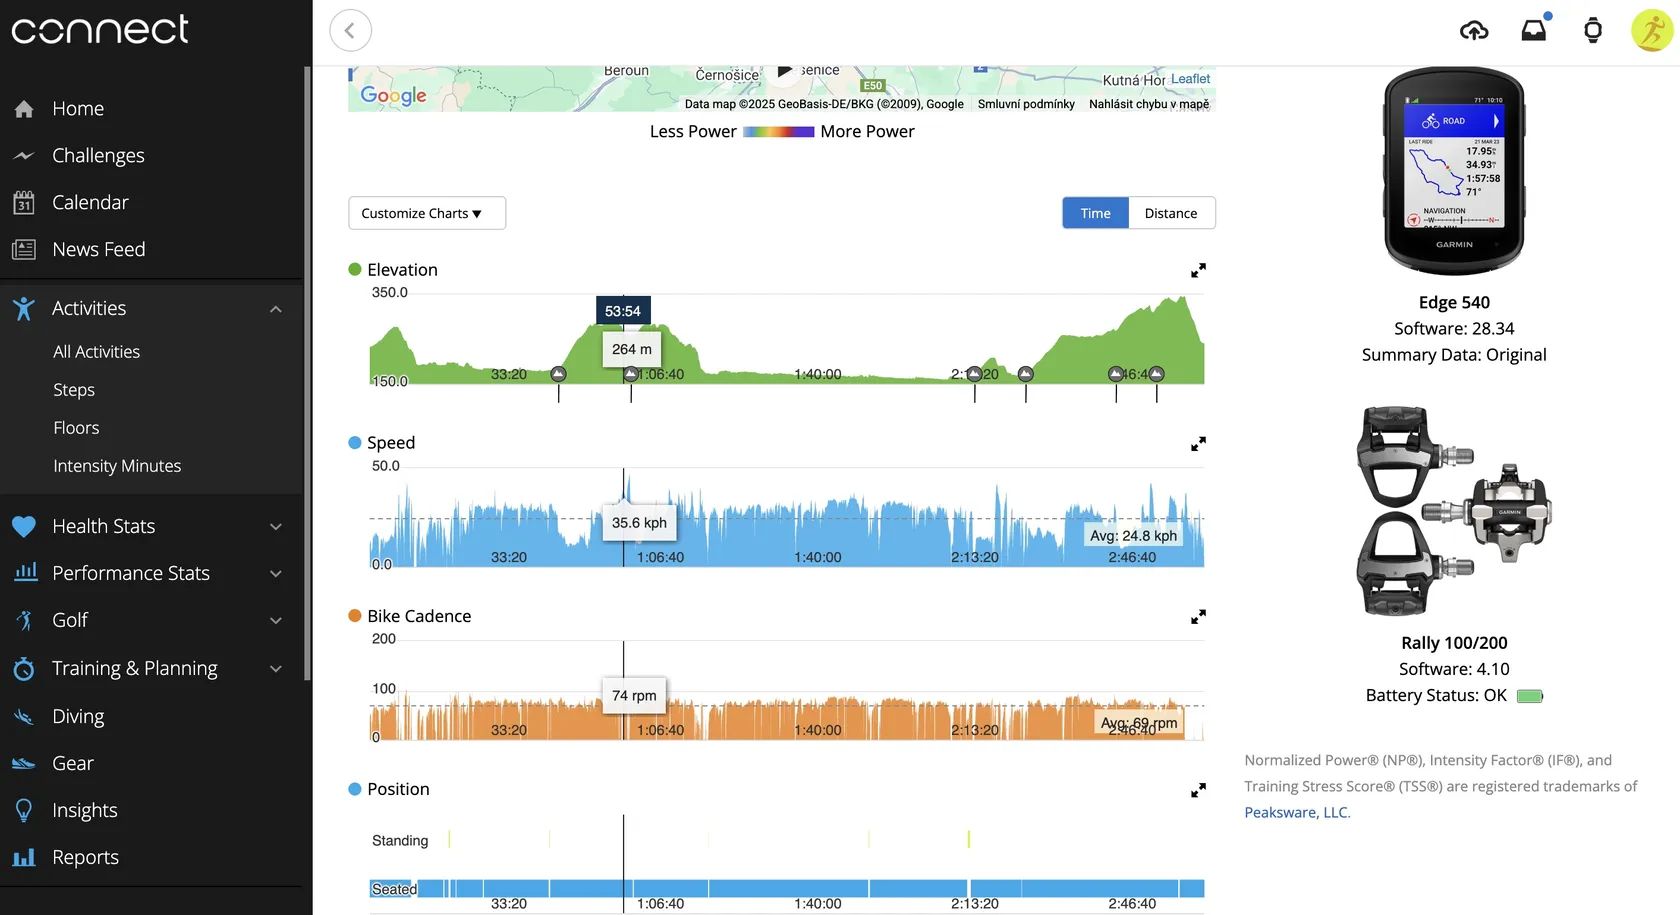Switch charts to Distance view
Viewport: 1680px width, 915px height.
pyautogui.click(x=1171, y=213)
